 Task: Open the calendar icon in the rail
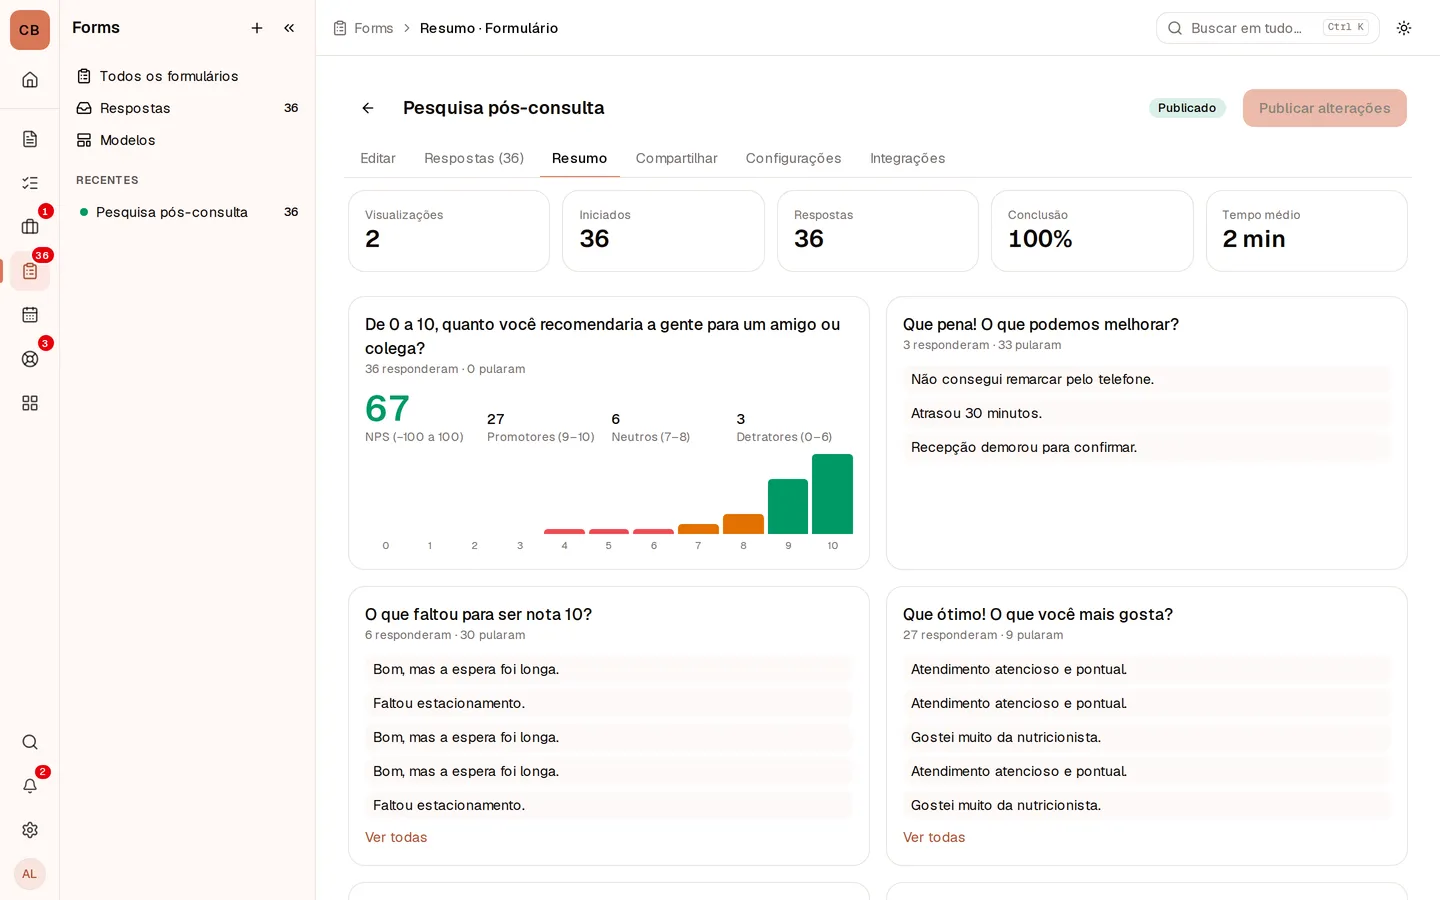tap(30, 315)
